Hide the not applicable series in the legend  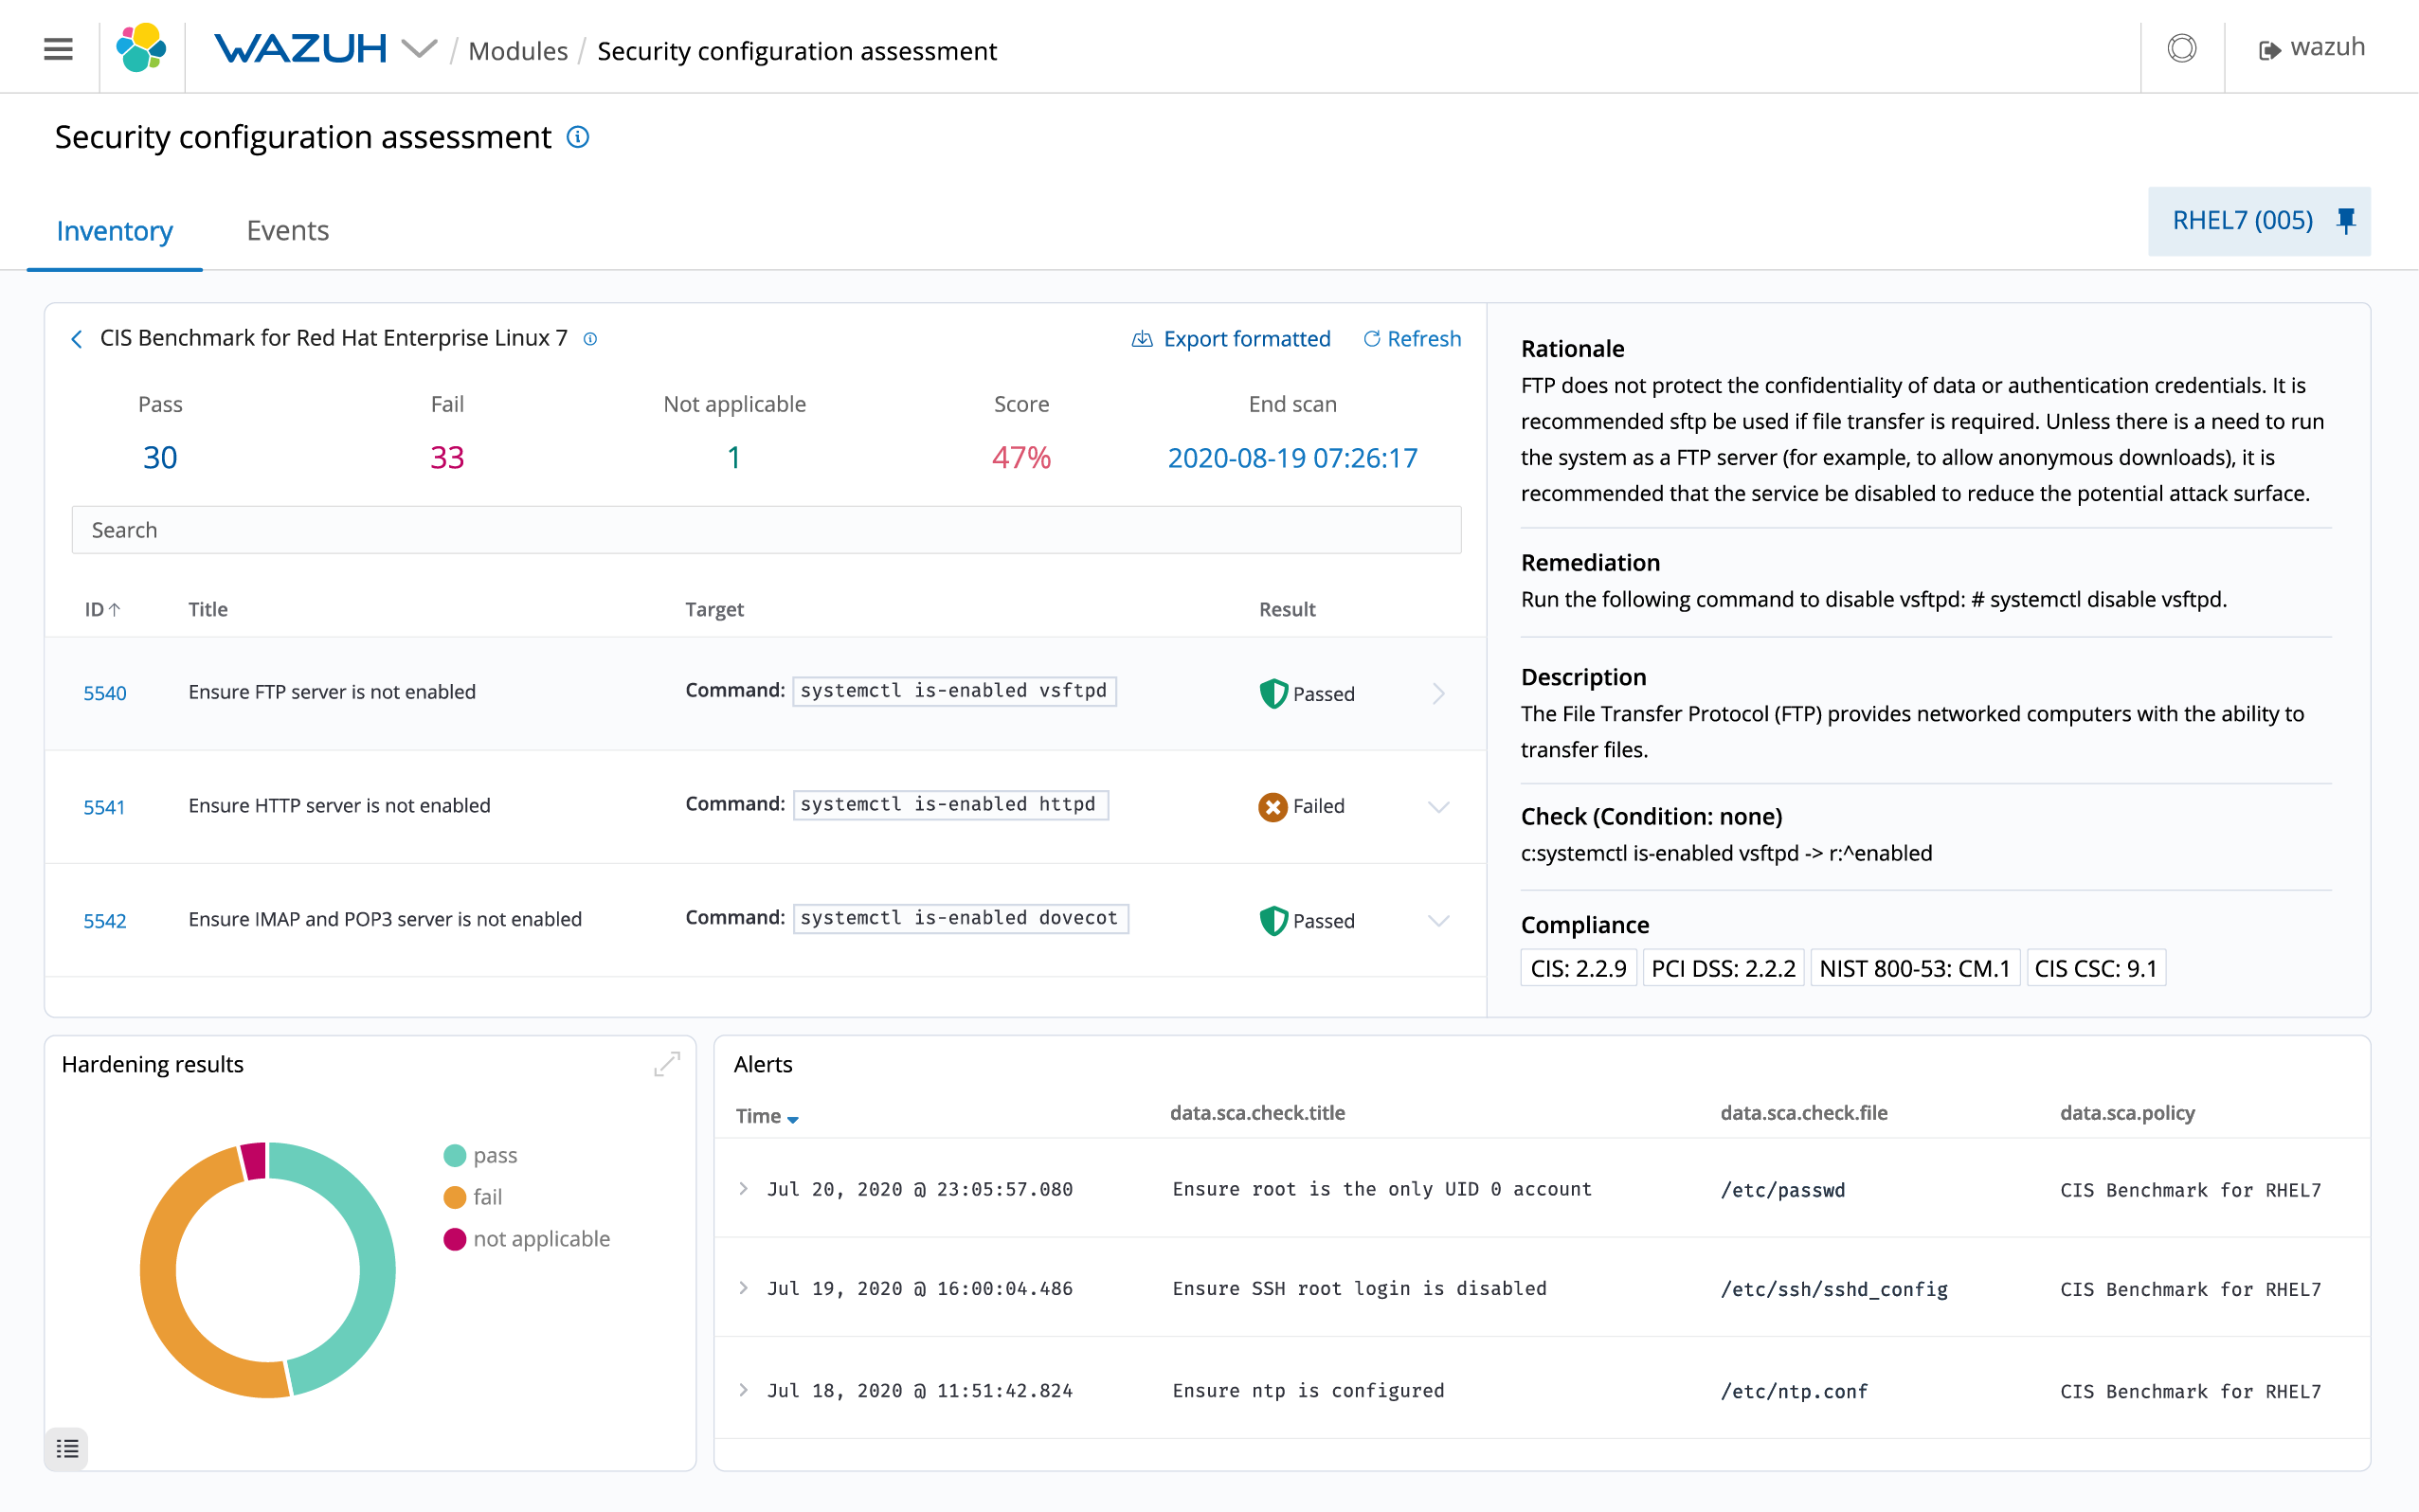(542, 1239)
